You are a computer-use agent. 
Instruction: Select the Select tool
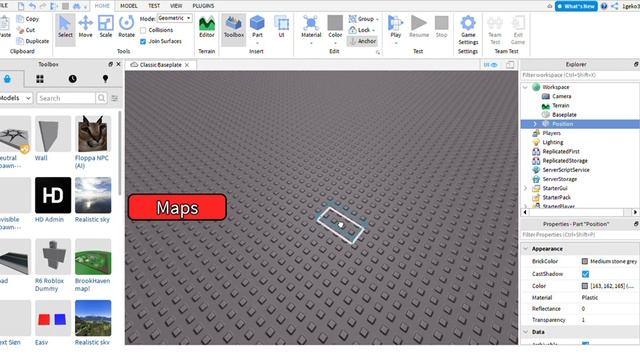[65, 27]
